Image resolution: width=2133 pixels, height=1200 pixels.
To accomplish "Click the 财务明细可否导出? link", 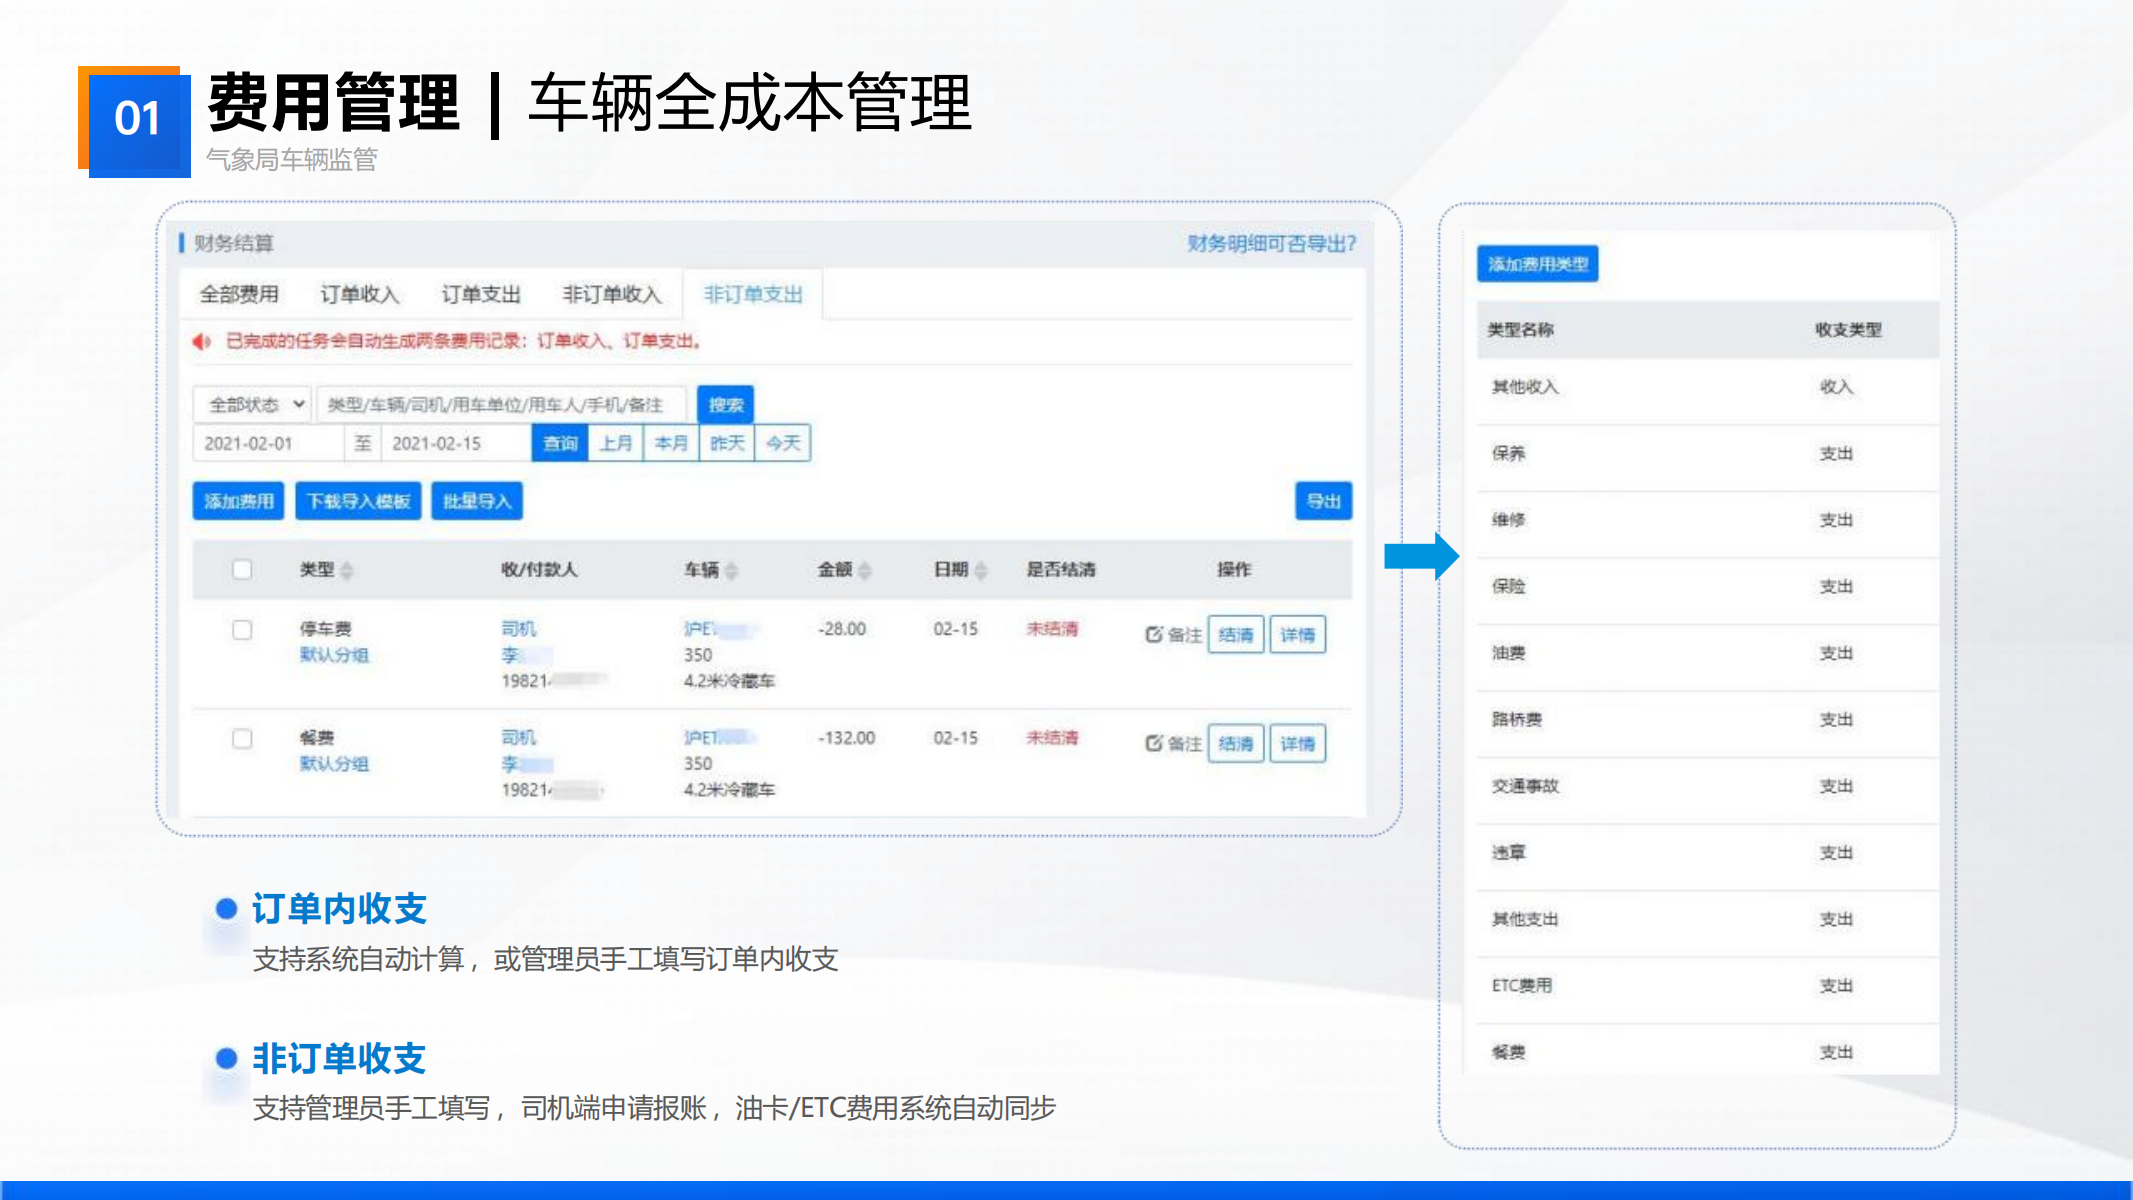I will (1271, 243).
